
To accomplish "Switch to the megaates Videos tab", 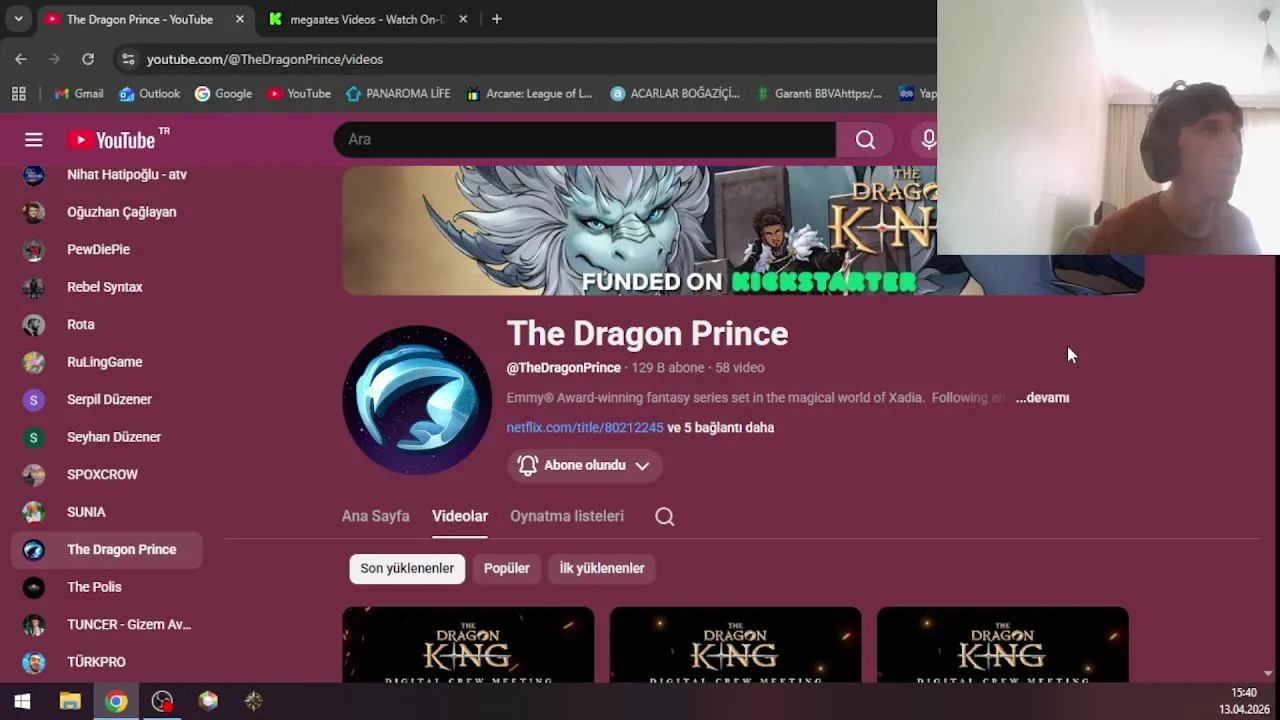I will click(x=368, y=19).
